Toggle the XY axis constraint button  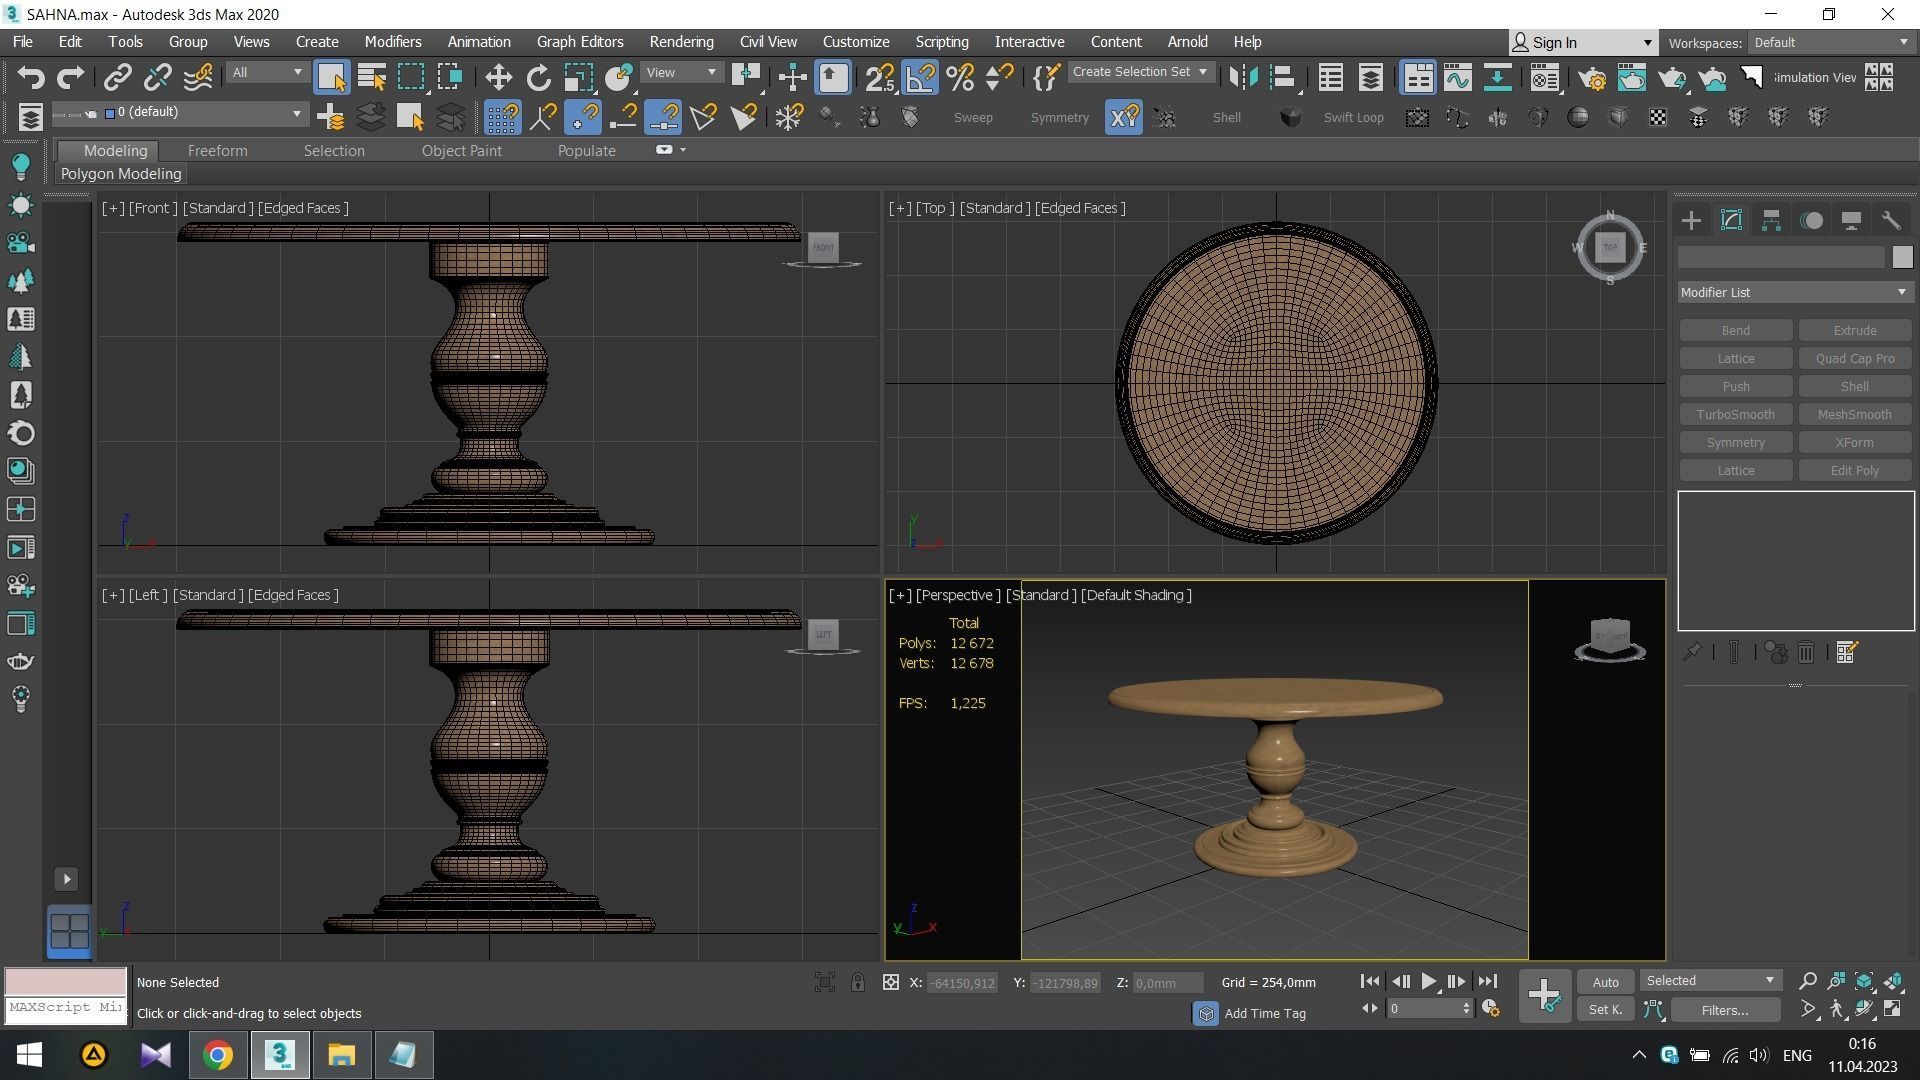pyautogui.click(x=1123, y=118)
